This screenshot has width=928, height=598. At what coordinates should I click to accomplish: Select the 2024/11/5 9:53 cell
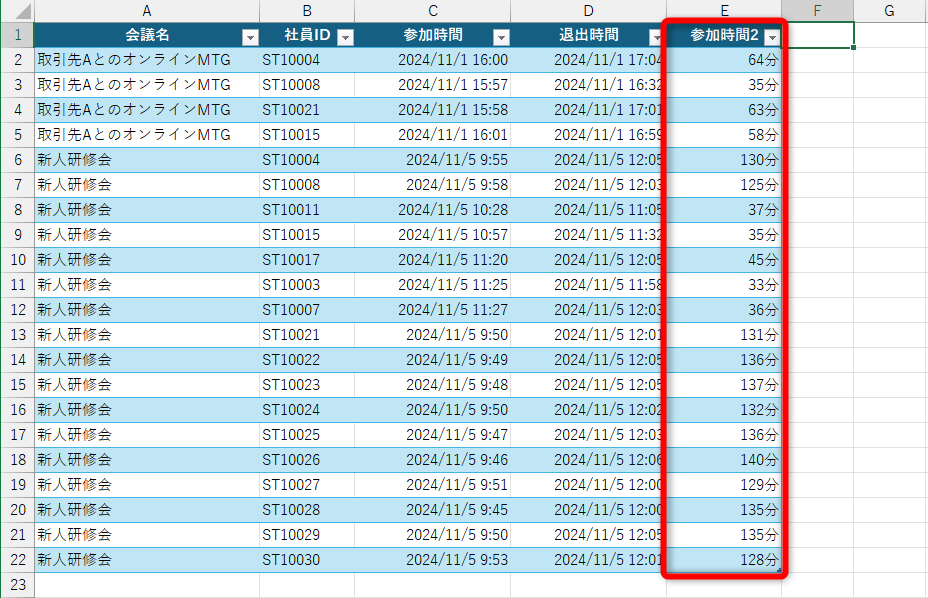pyautogui.click(x=433, y=560)
